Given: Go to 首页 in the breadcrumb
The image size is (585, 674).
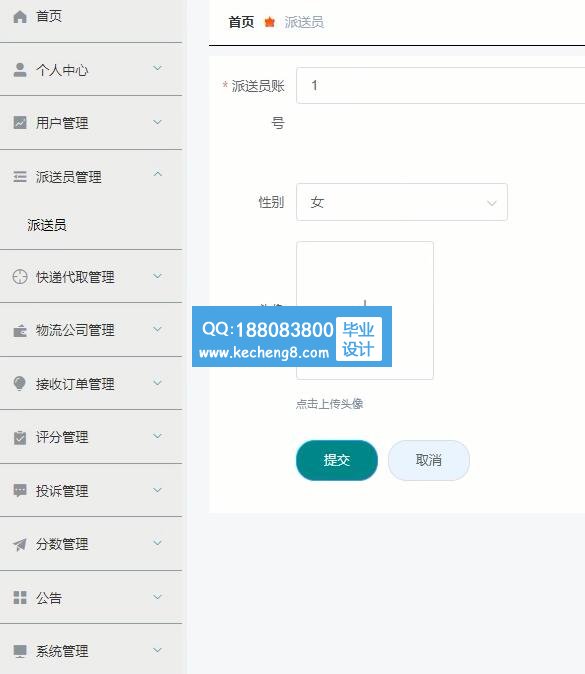Looking at the screenshot, I should click(x=241, y=22).
